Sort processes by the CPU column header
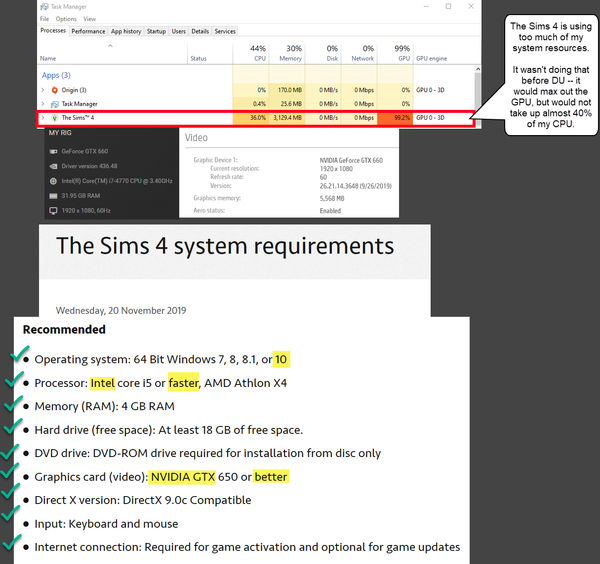This screenshot has width=600, height=564. click(256, 53)
